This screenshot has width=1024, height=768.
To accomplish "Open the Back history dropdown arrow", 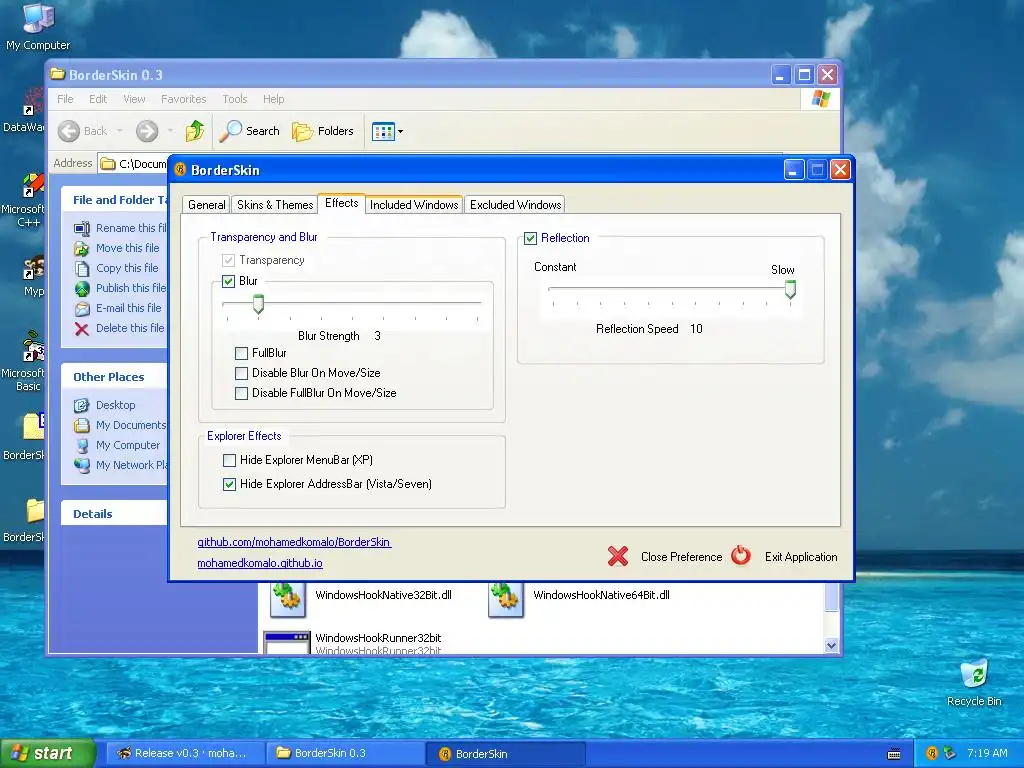I will click(120, 131).
